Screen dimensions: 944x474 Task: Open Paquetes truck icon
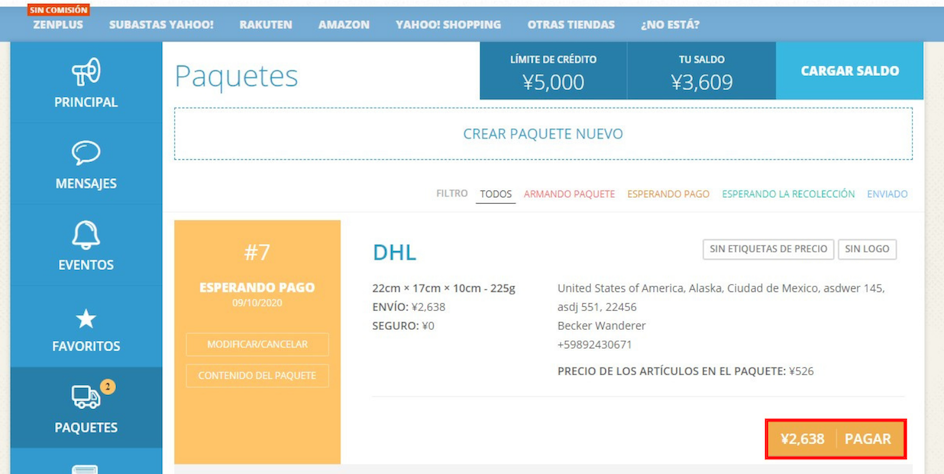86,396
